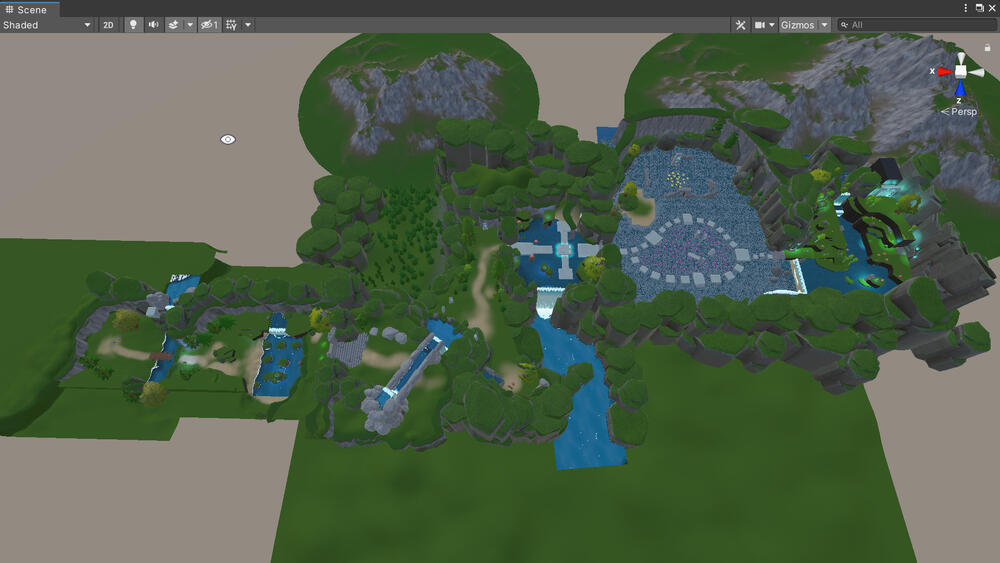Toggle hidden objects visibility counter
Viewport: 1000px width, 563px height.
(x=209, y=25)
